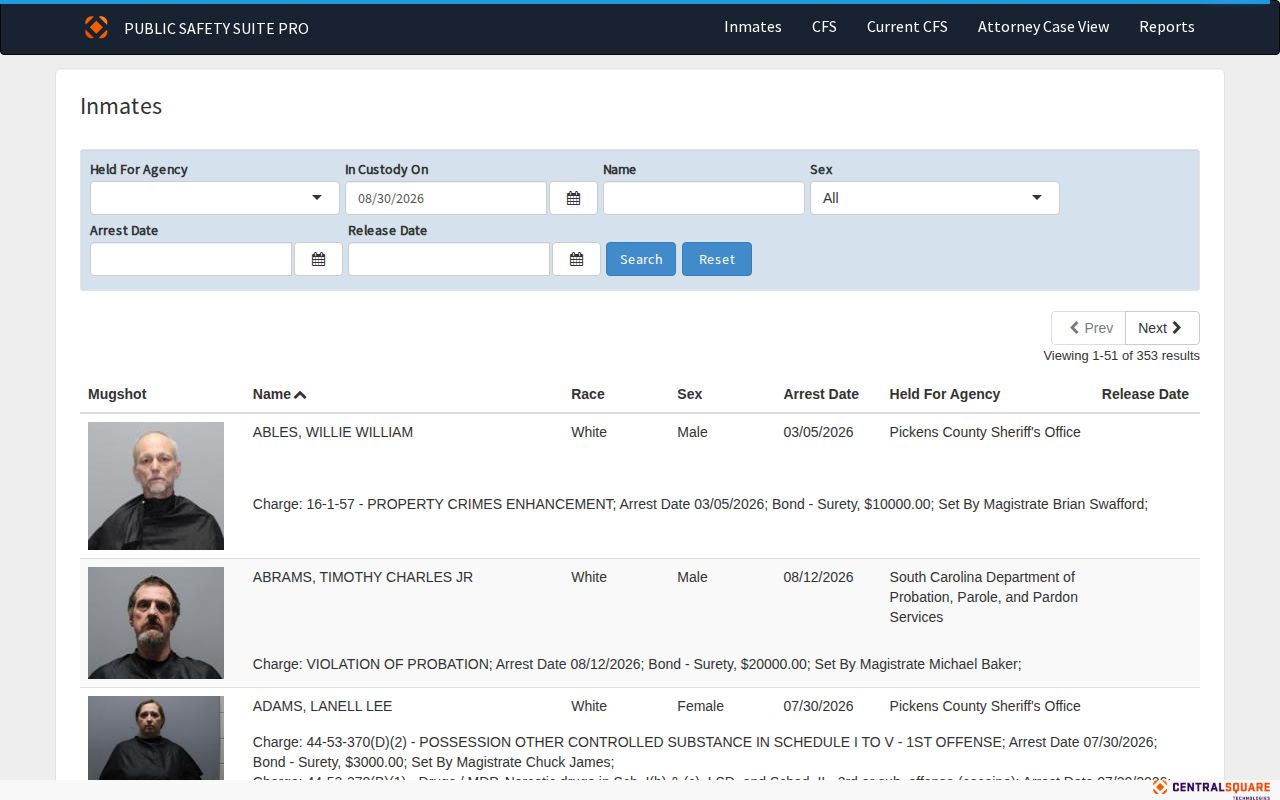This screenshot has width=1280, height=800.
Task: Reset the inmate search filters
Action: (717, 259)
